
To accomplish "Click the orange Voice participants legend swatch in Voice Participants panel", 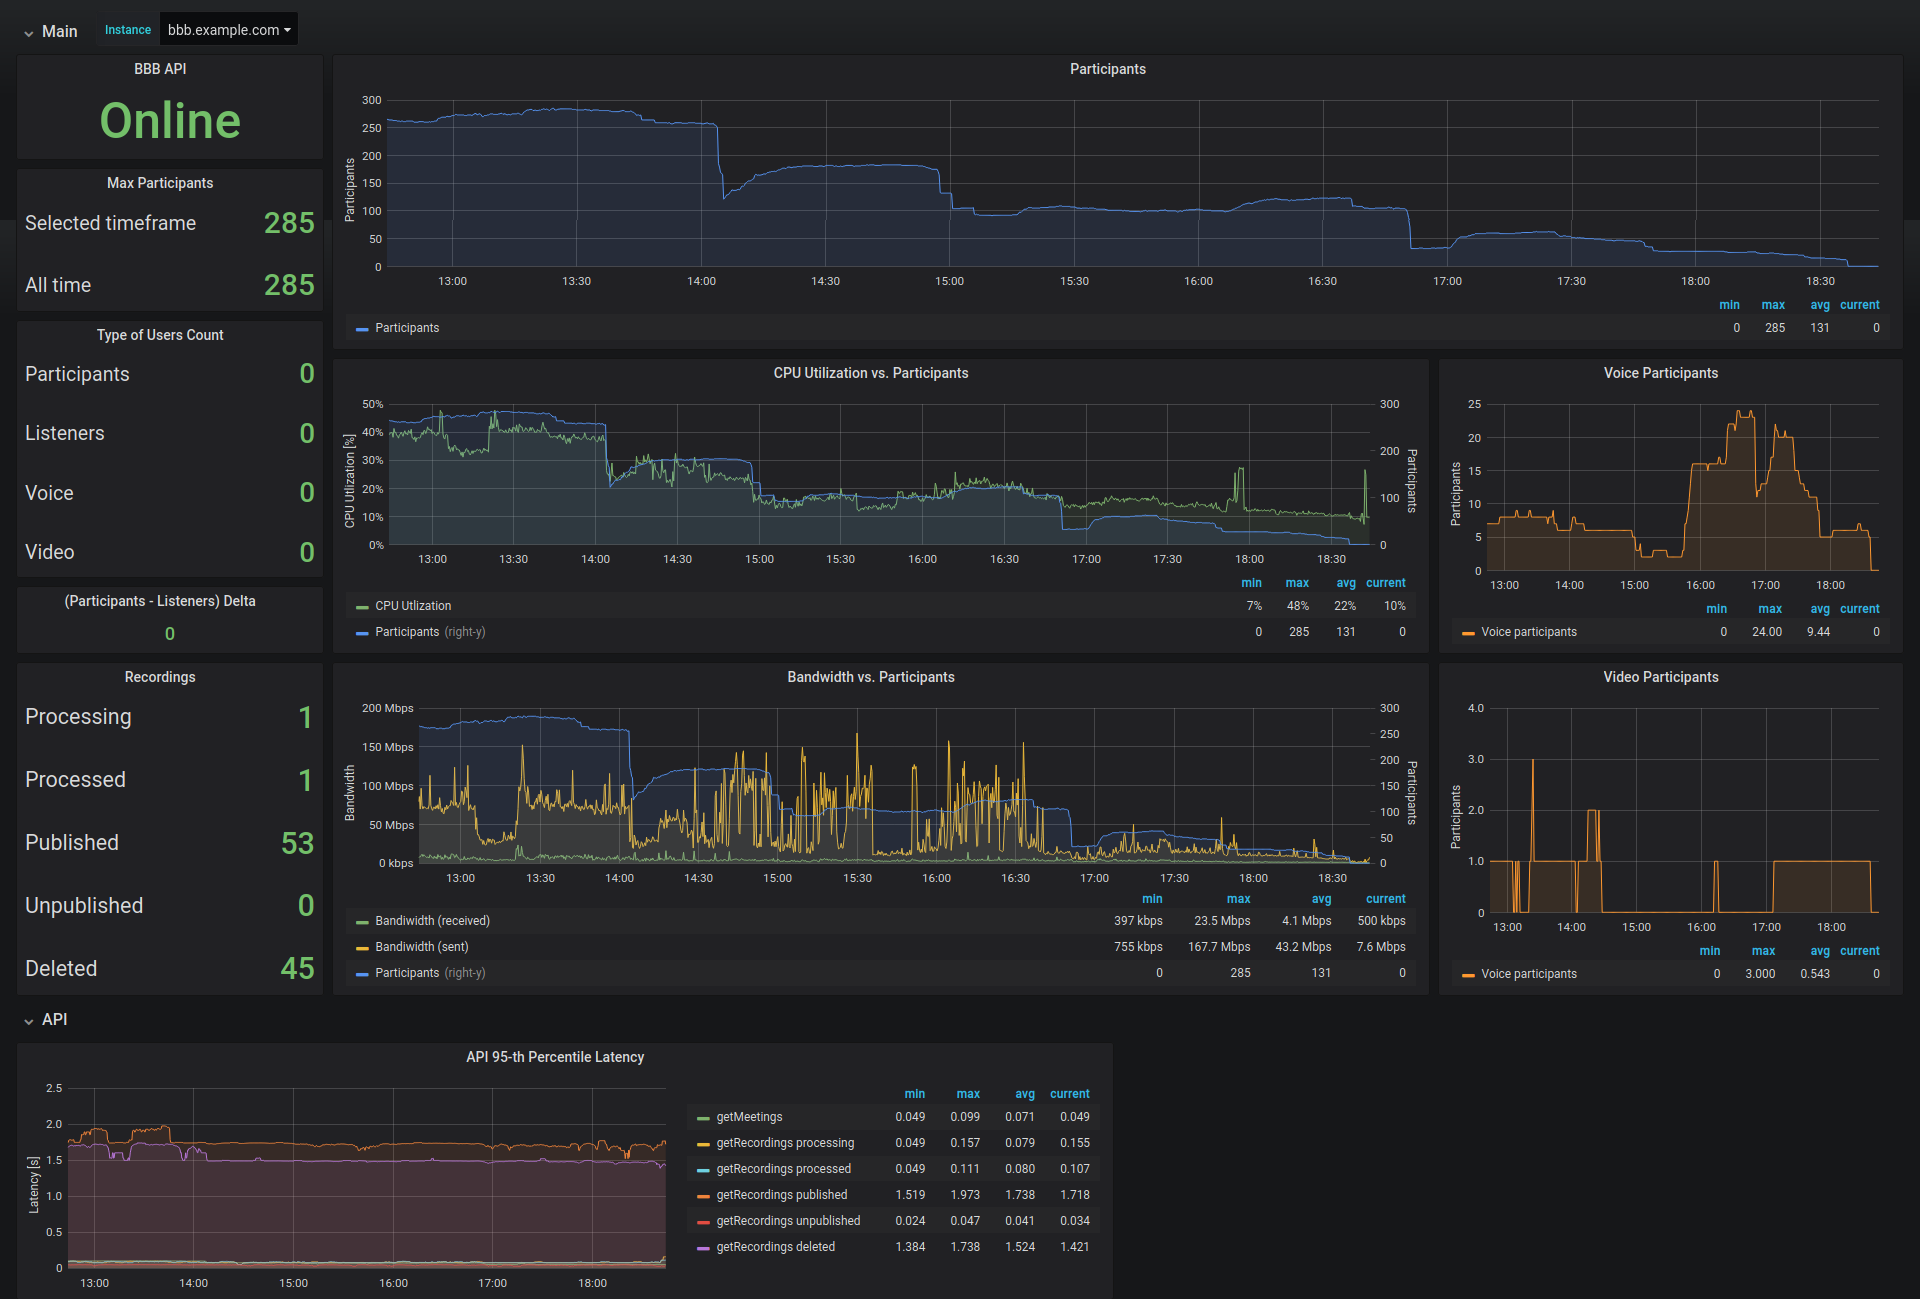I will tap(1468, 633).
